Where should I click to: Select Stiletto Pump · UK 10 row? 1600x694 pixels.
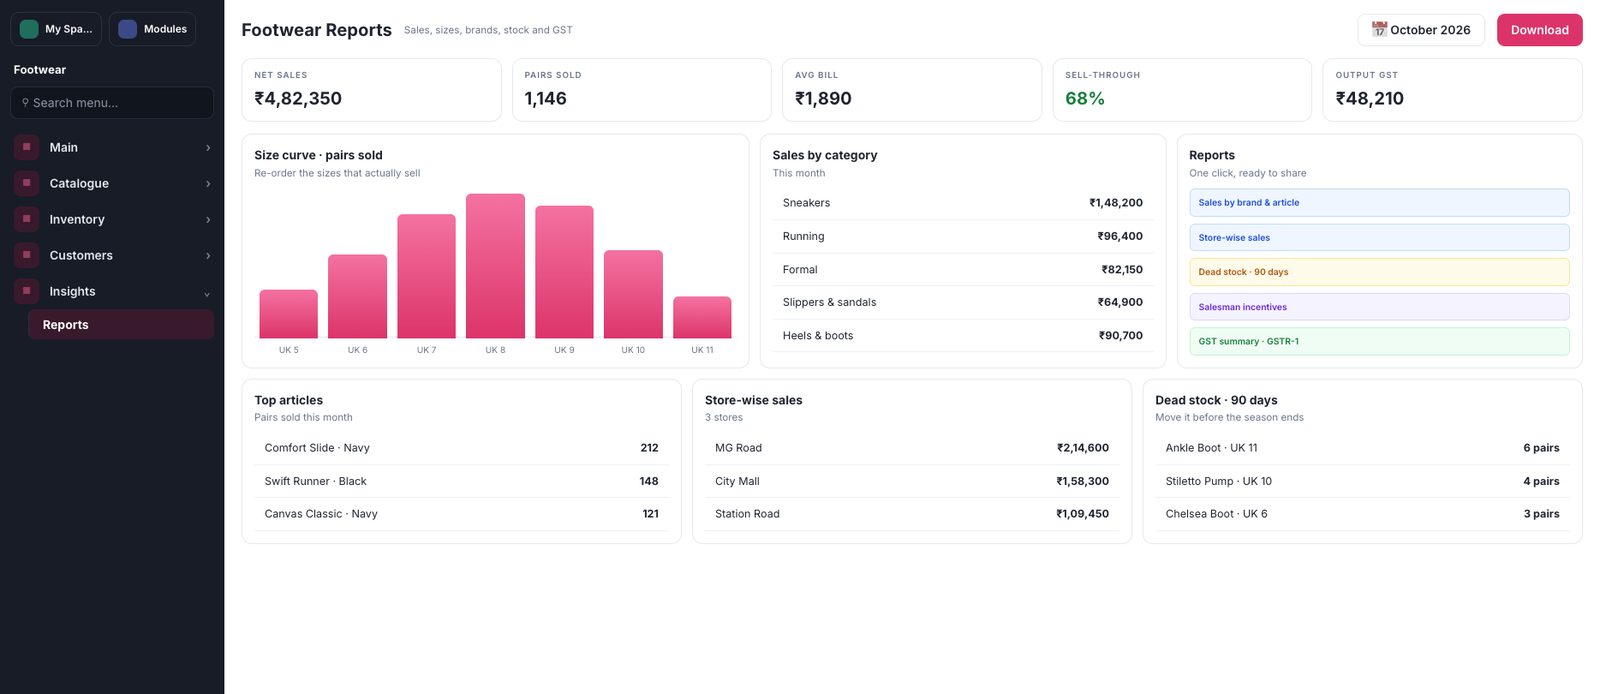1362,481
